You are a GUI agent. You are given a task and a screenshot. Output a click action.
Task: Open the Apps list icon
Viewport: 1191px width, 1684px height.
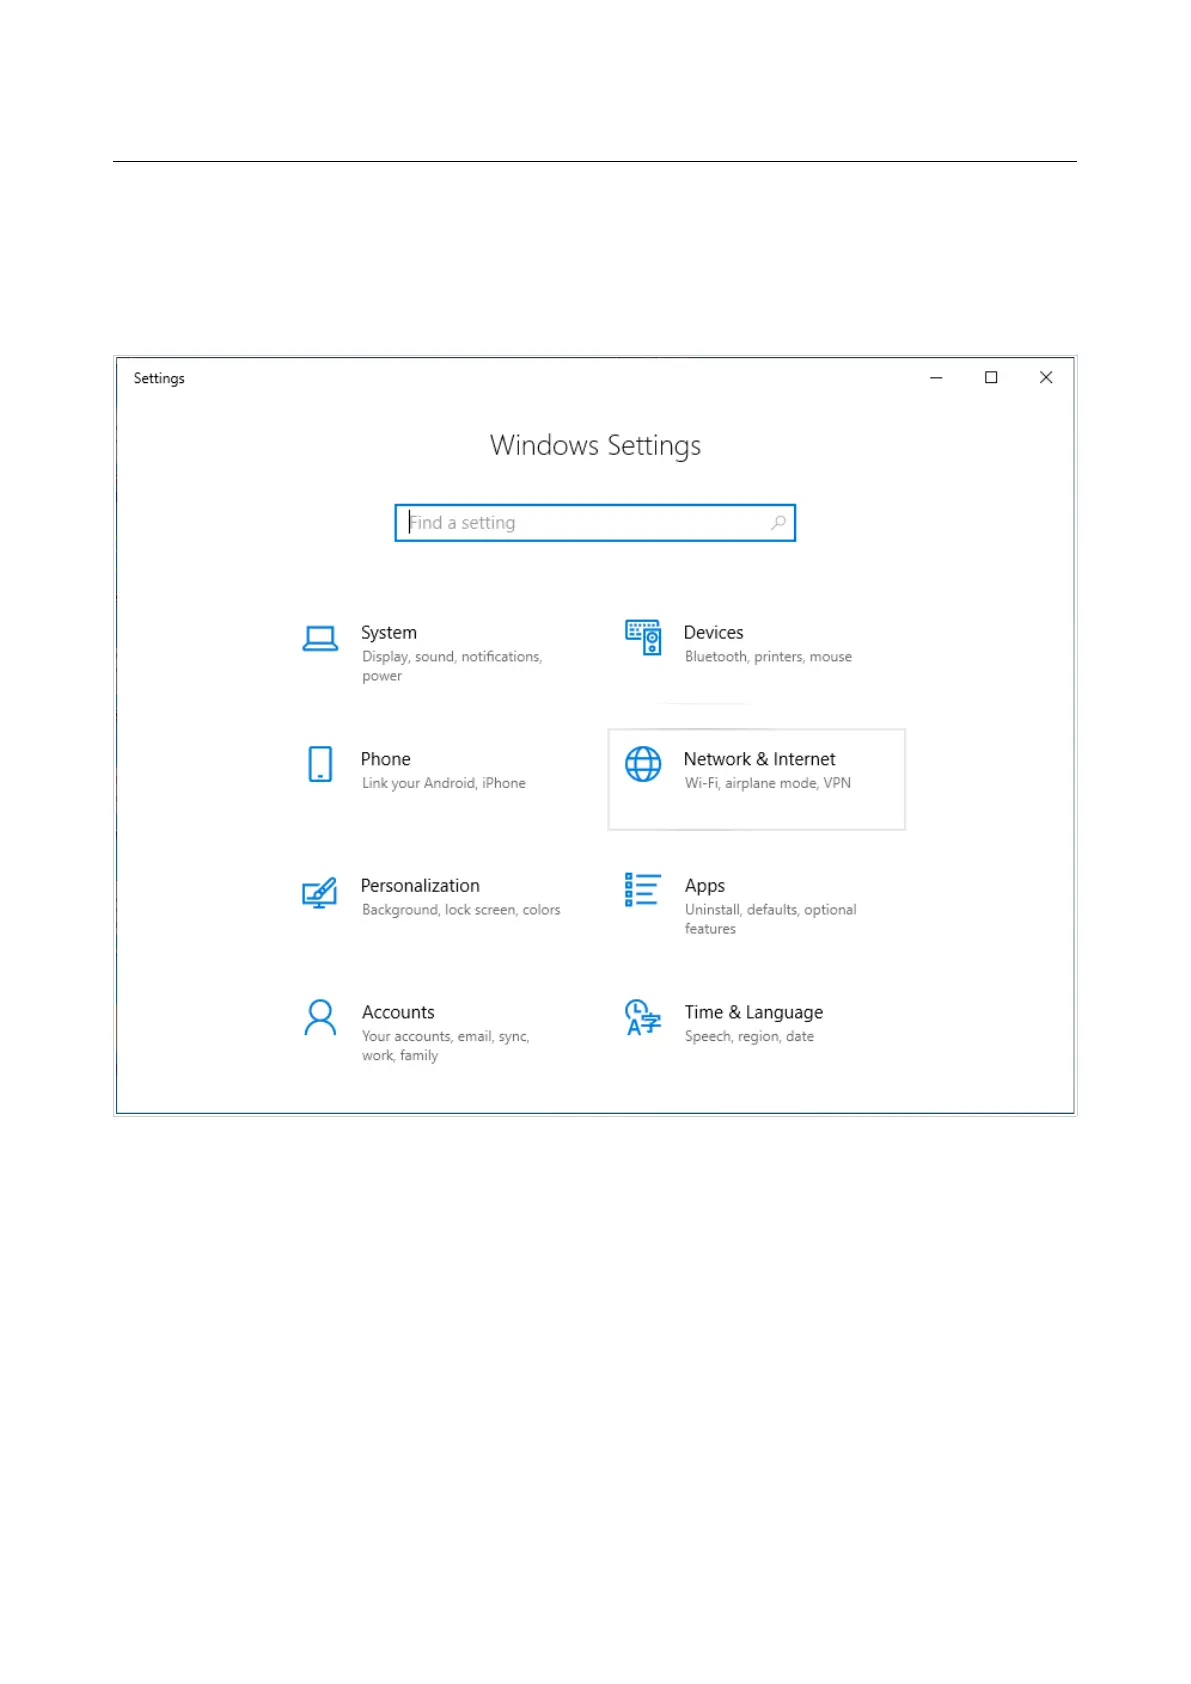pos(642,890)
